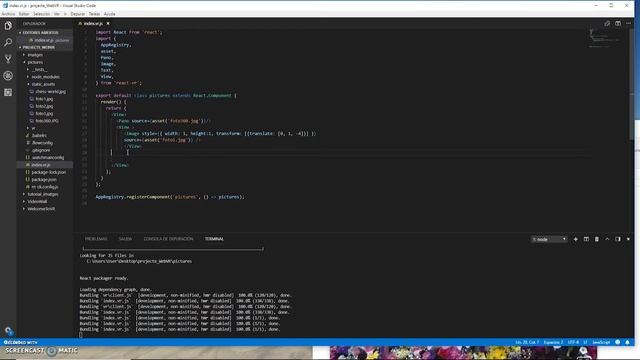Select index.vr.js under open editors
This screenshot has height=360, width=640.
pyautogui.click(x=45, y=40)
